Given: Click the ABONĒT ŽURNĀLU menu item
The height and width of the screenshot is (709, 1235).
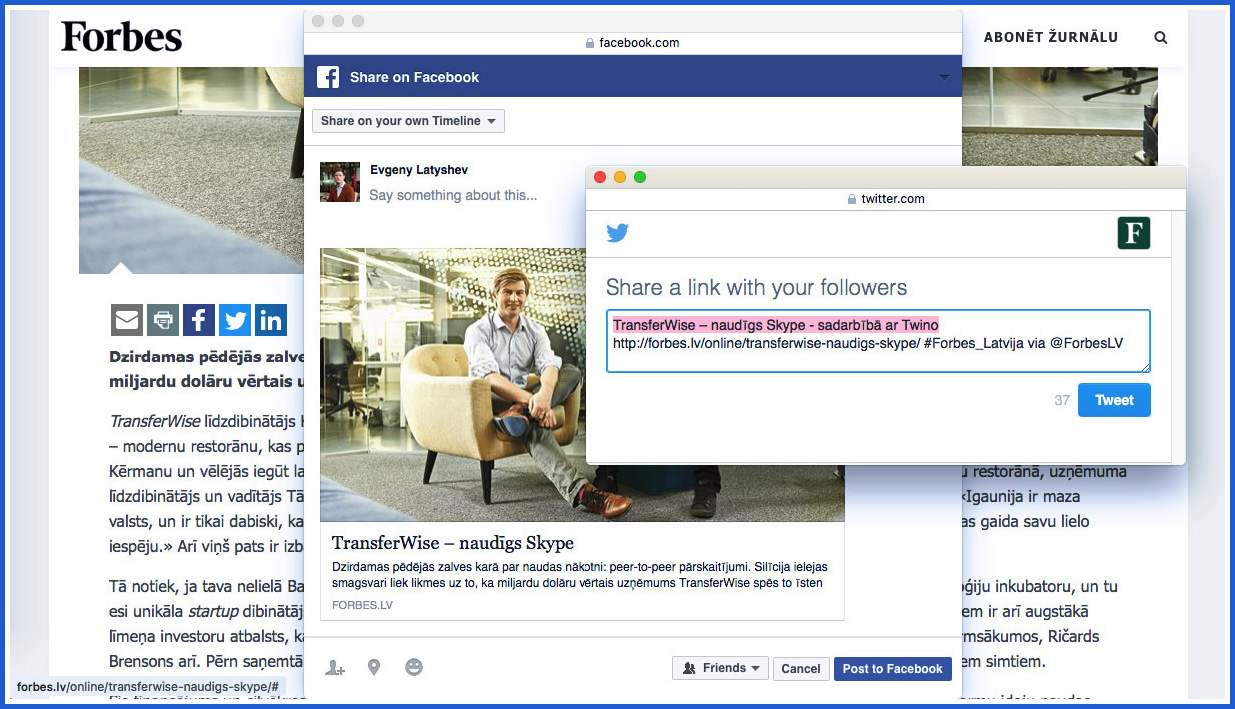Looking at the screenshot, I should coord(1051,37).
